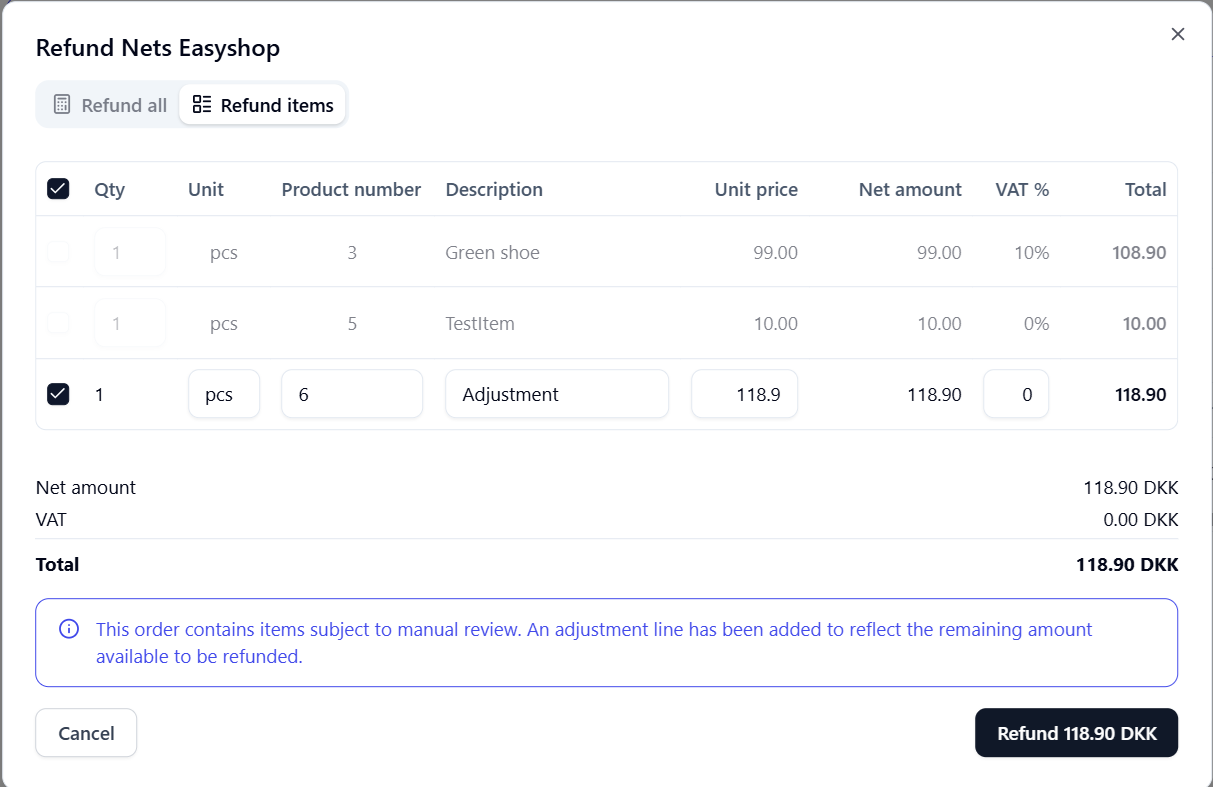The width and height of the screenshot is (1217, 787).
Task: Select the Refund items tab
Action: pos(263,105)
